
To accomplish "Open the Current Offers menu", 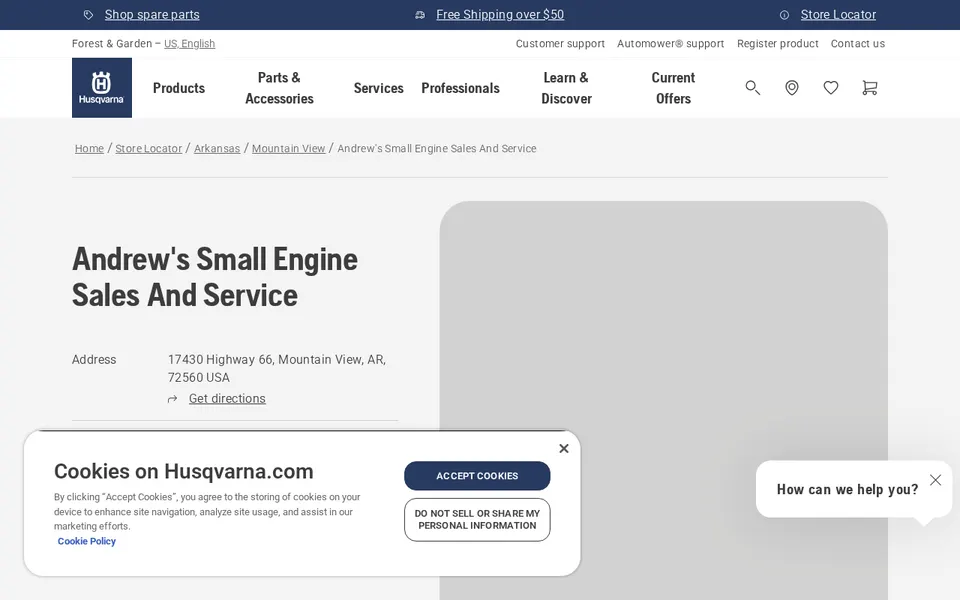I will click(673, 88).
